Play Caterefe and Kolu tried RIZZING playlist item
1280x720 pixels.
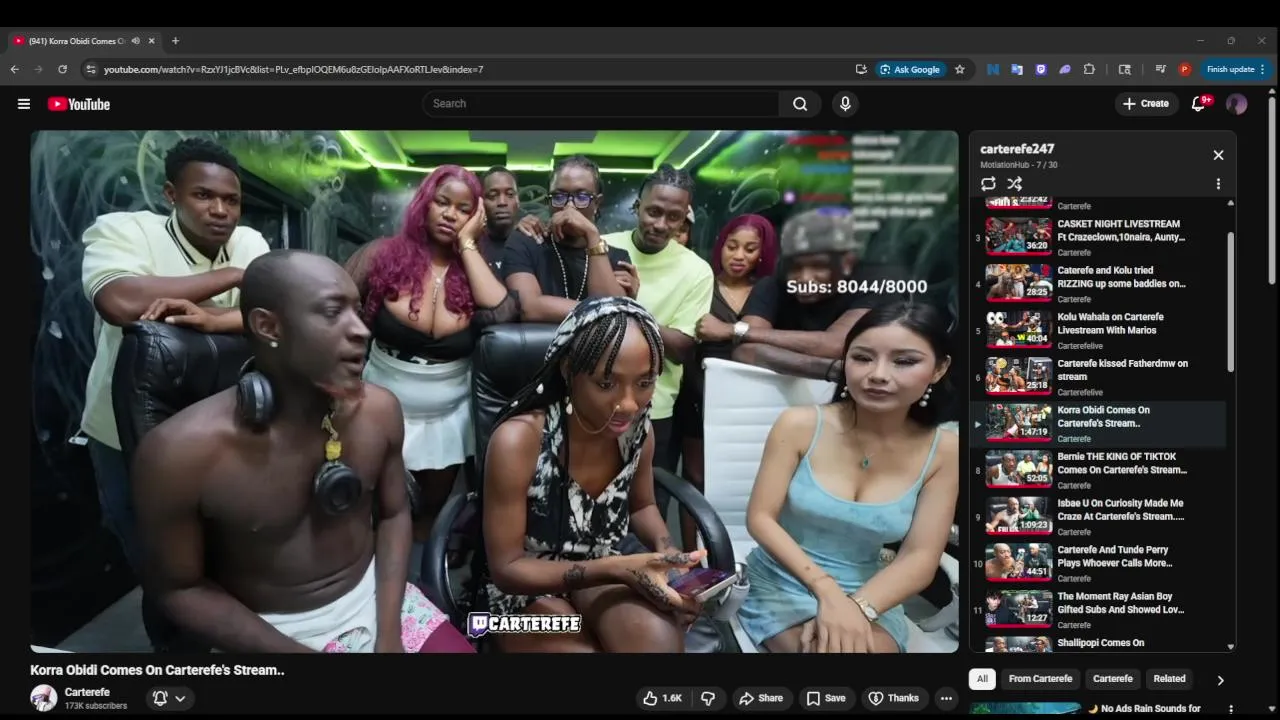tap(1097, 284)
